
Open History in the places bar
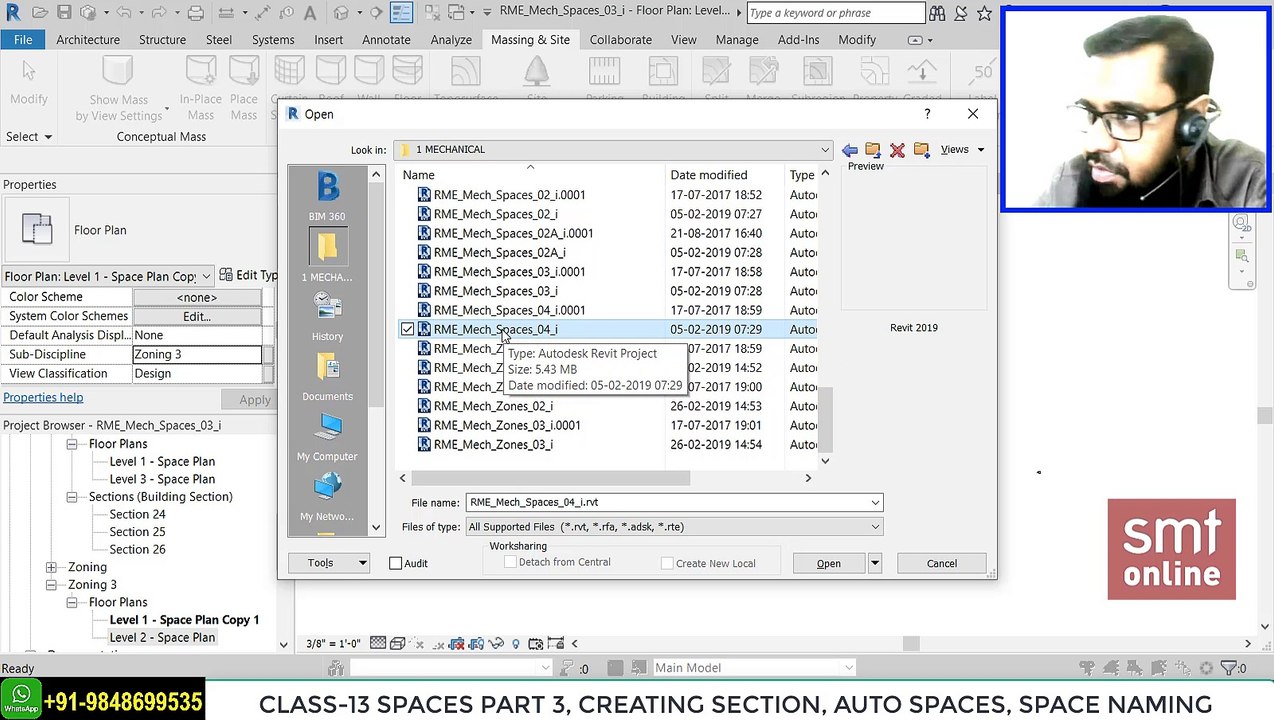[327, 316]
